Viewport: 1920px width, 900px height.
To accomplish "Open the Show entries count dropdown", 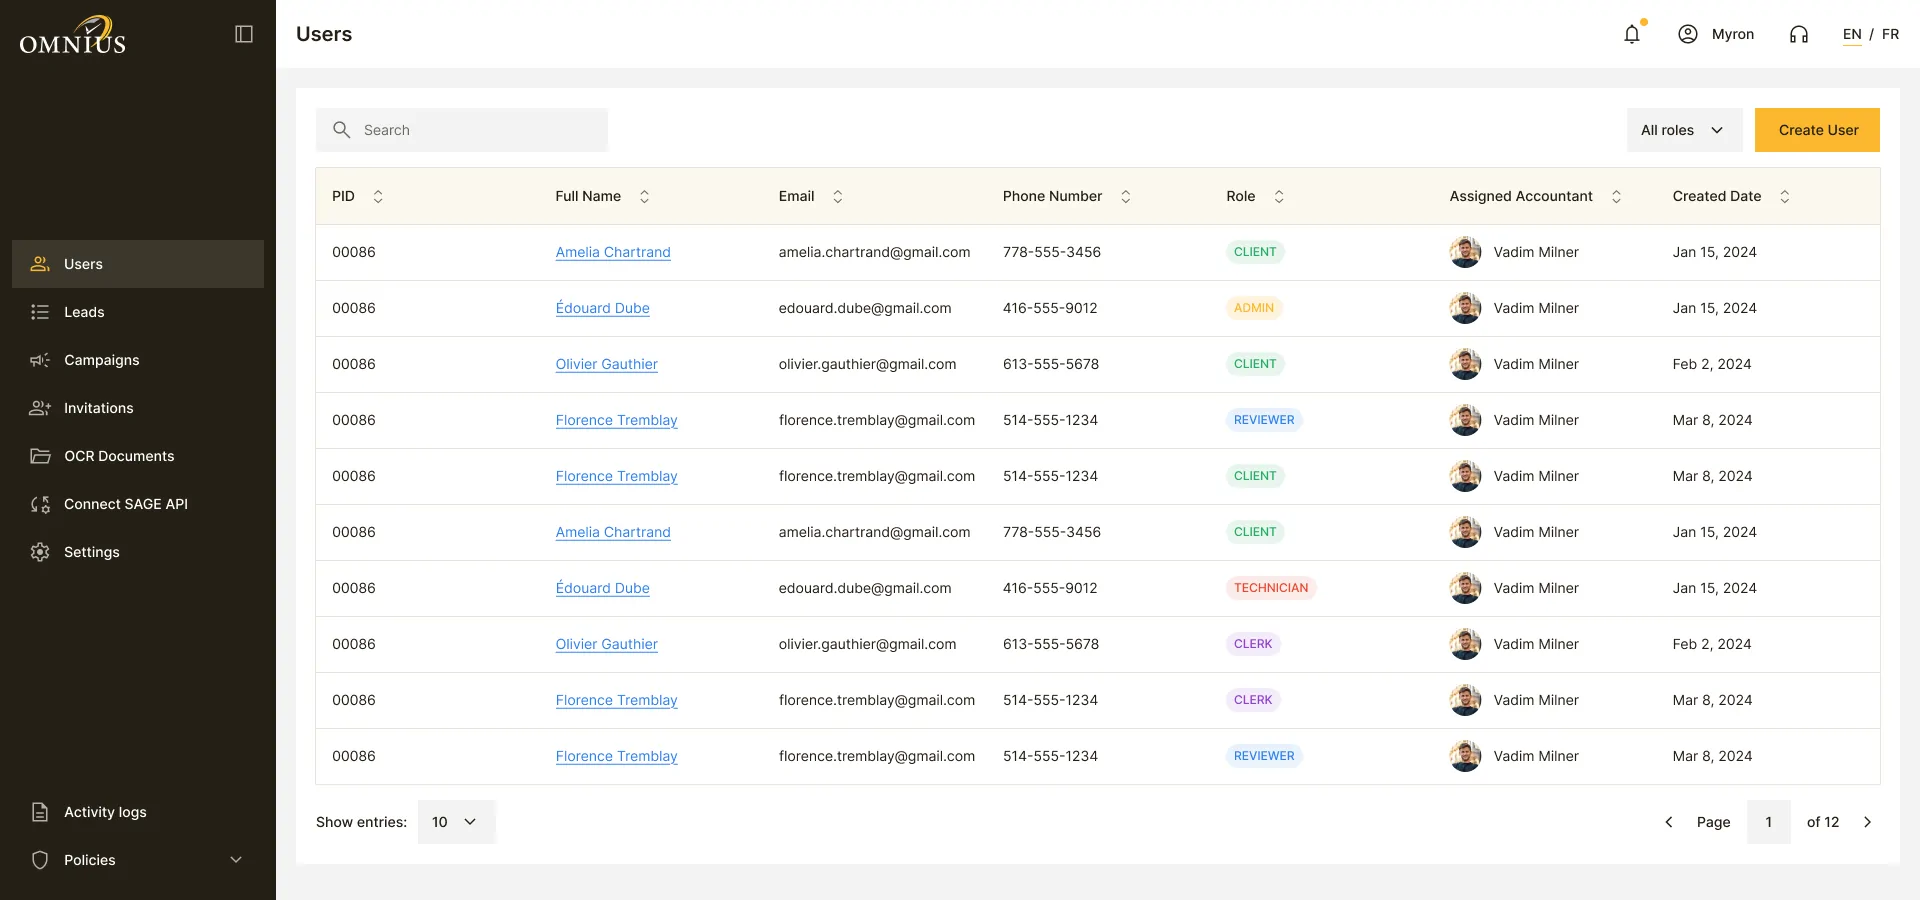I will (456, 822).
